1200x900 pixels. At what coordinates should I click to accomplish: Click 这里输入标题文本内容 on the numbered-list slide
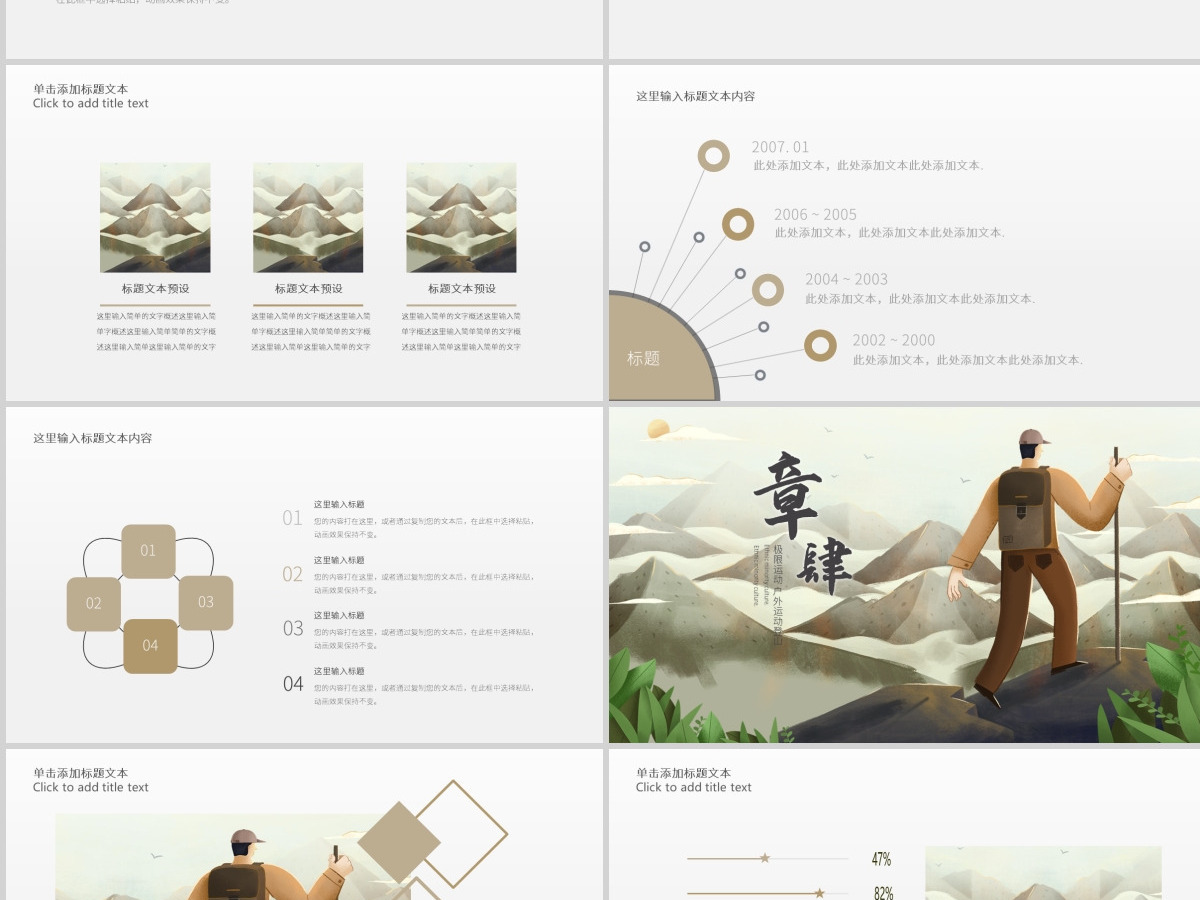tap(93, 438)
